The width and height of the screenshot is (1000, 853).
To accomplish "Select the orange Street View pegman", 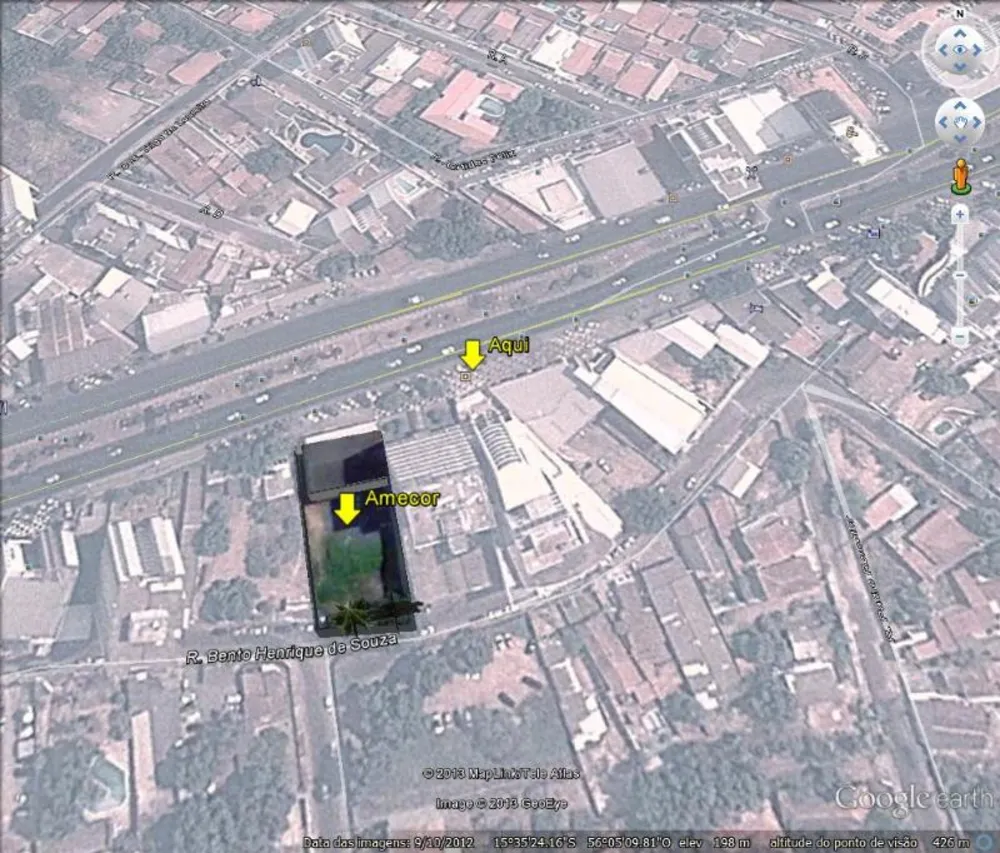I will (960, 177).
